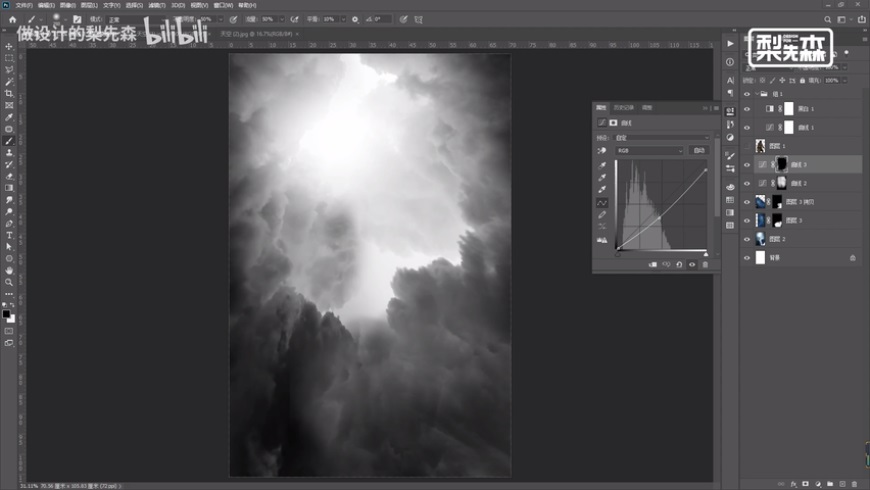Show the hidden 图层 1 layer
The width and height of the screenshot is (870, 490).
[x=746, y=146]
